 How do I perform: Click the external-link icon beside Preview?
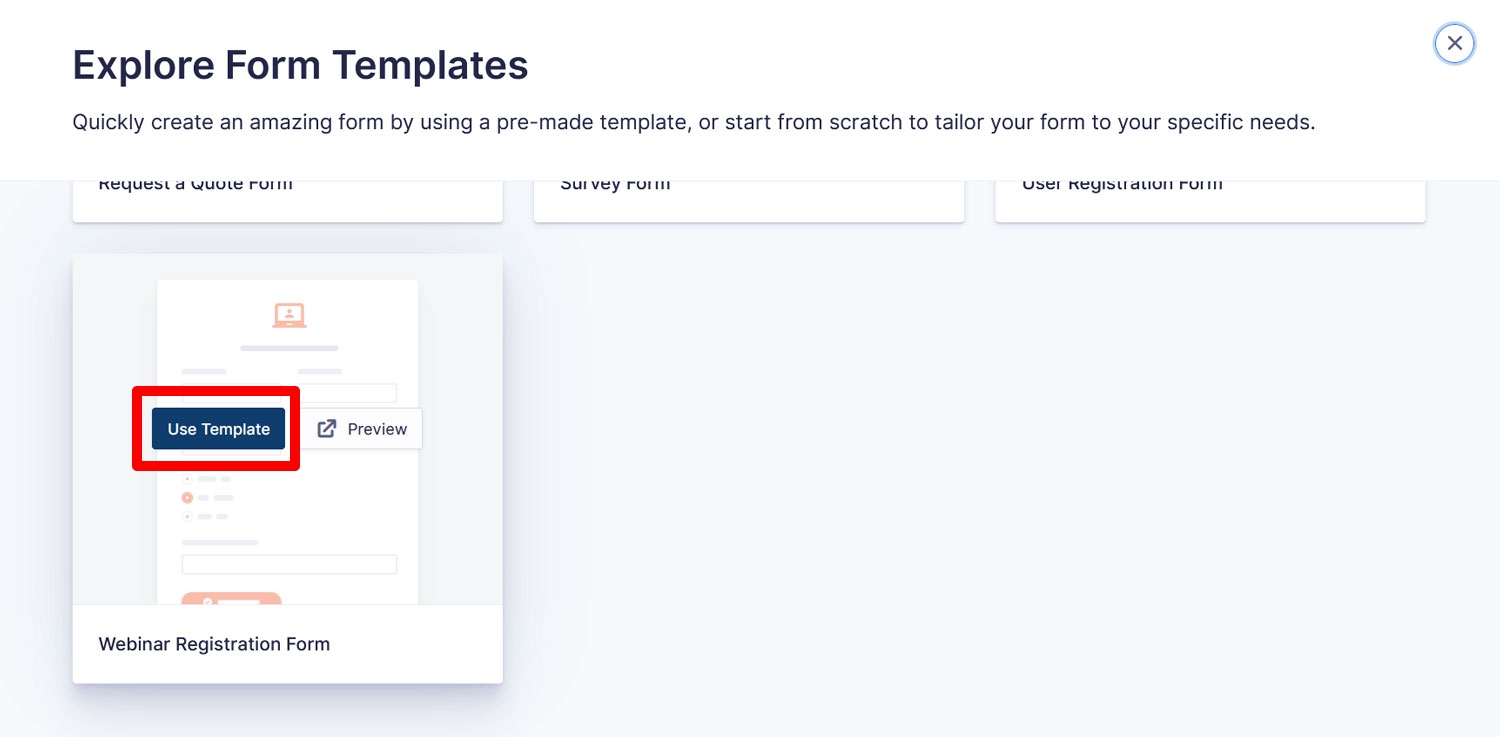coord(327,429)
